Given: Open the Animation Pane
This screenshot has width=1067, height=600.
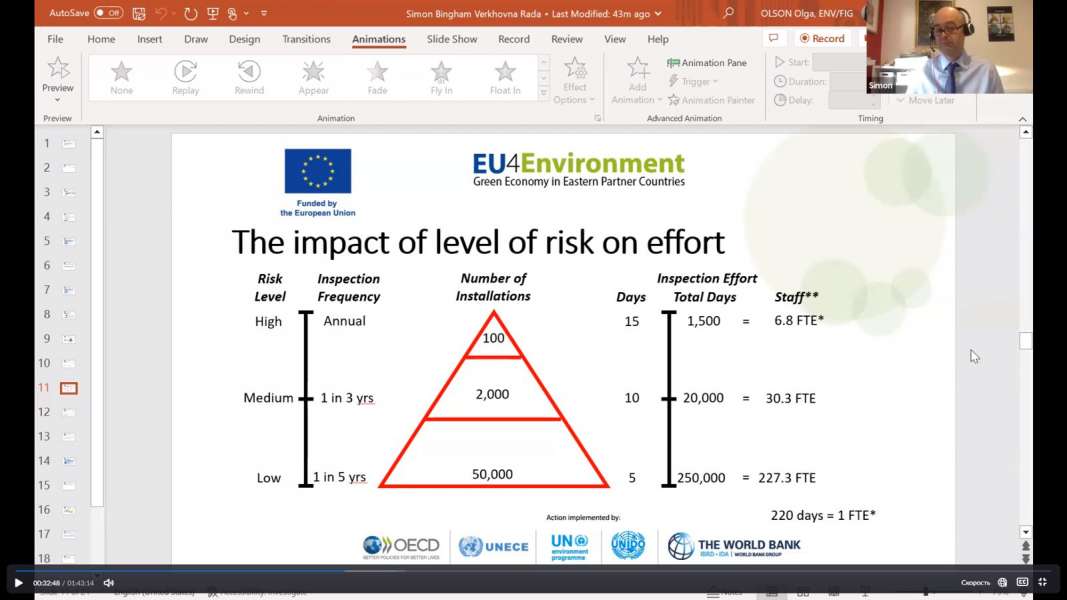Looking at the screenshot, I should click(x=707, y=63).
